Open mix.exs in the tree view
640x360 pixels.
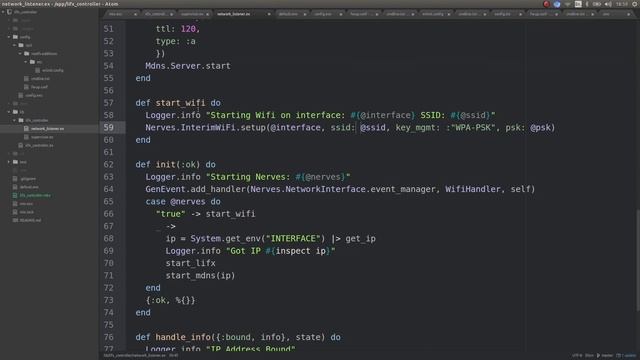26,204
